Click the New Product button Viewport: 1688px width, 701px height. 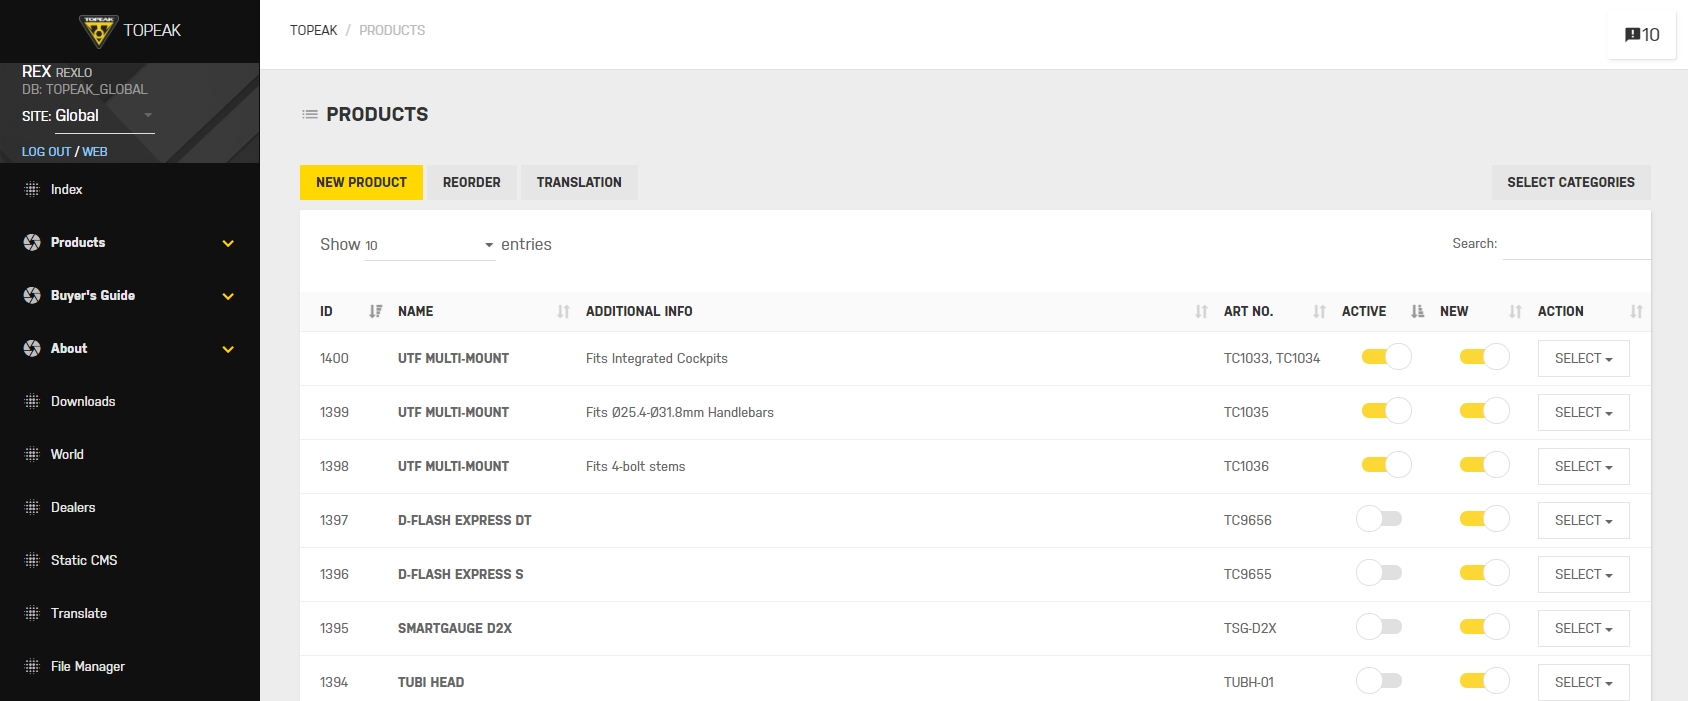tap(361, 182)
